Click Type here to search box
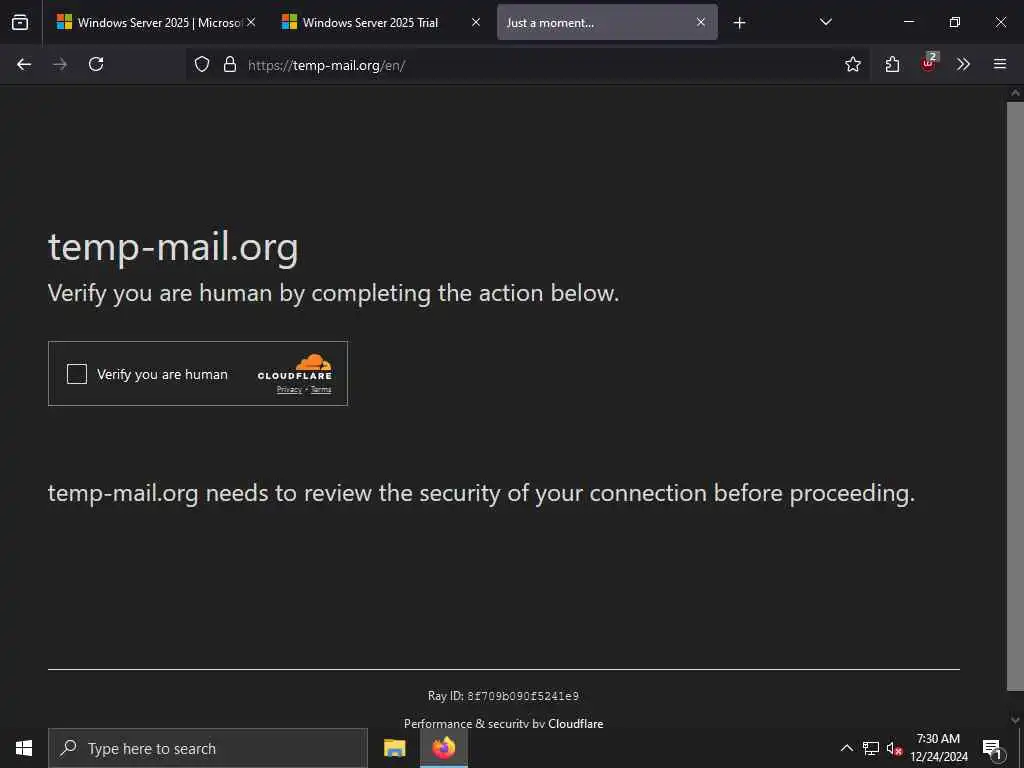 208,748
